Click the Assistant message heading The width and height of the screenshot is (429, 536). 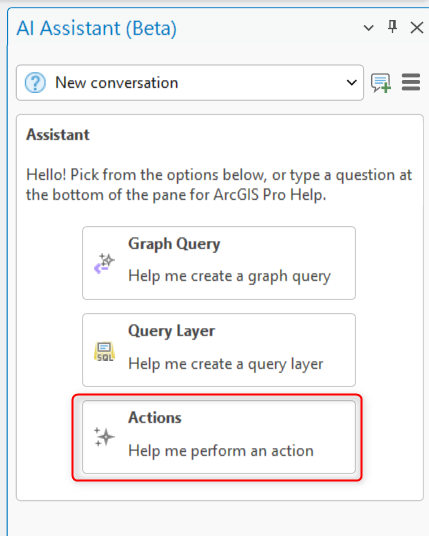58,135
